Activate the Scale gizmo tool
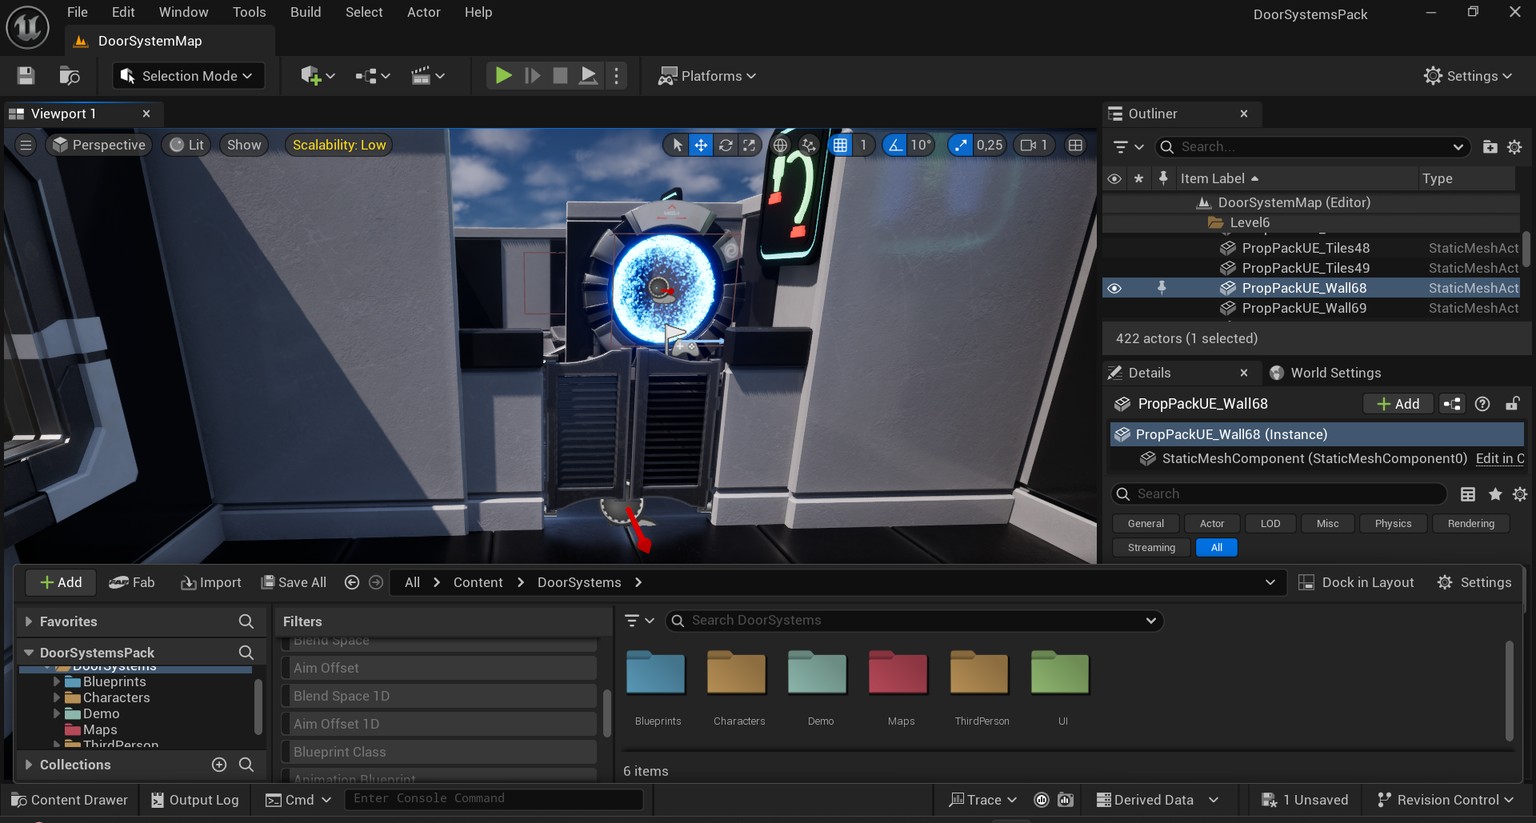 click(x=749, y=145)
